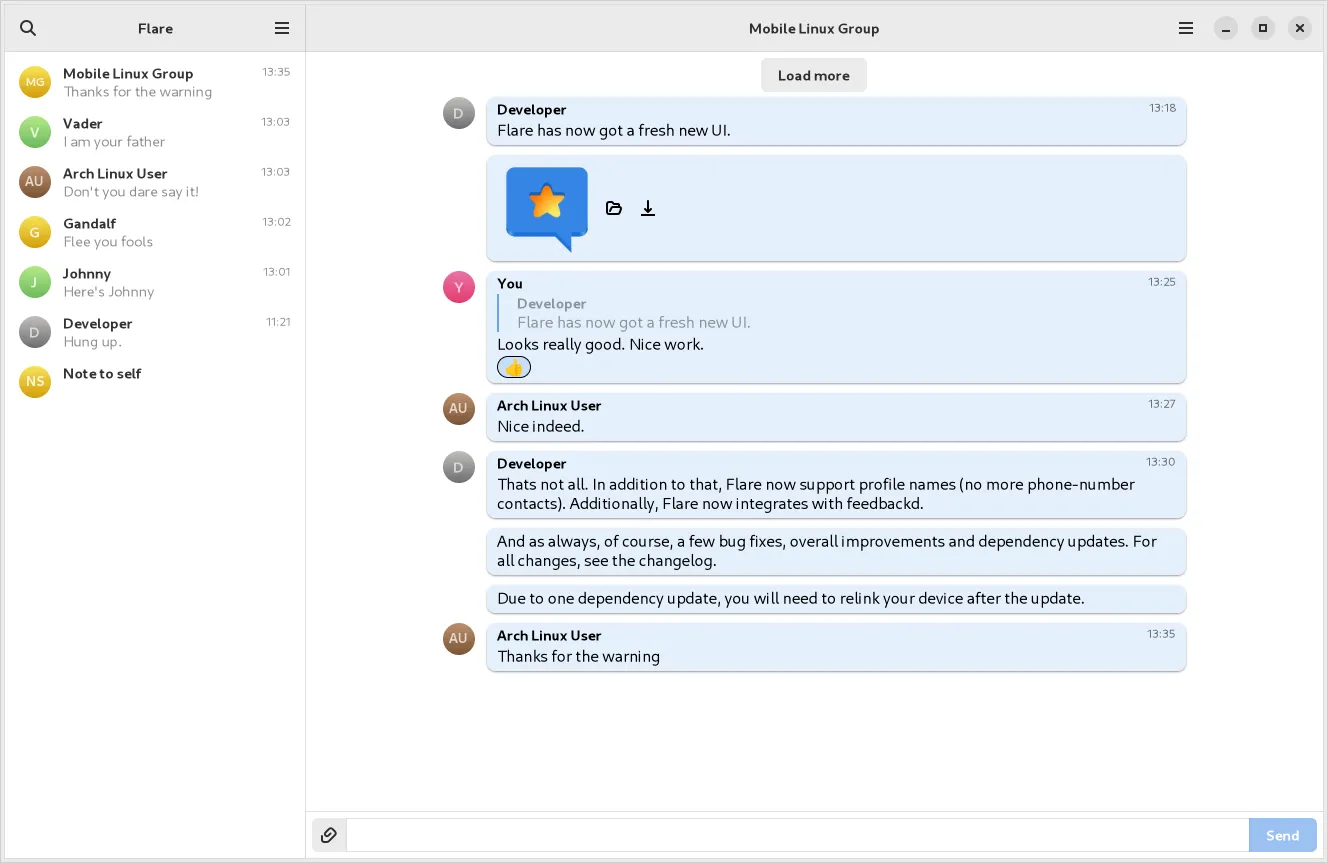
Task: Click the pink You avatar icon
Action: pos(459,287)
